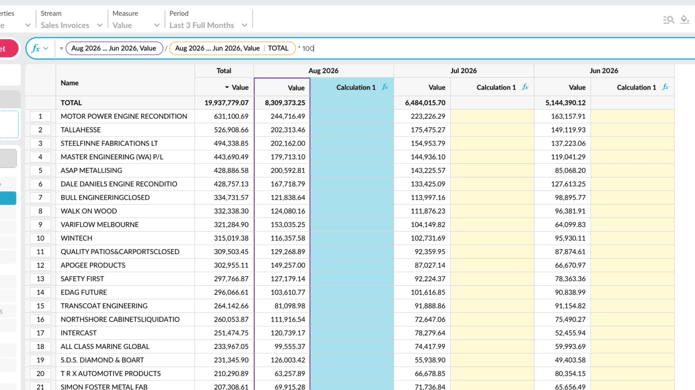Select row INTERCAST
695x390 pixels.
(x=78, y=333)
